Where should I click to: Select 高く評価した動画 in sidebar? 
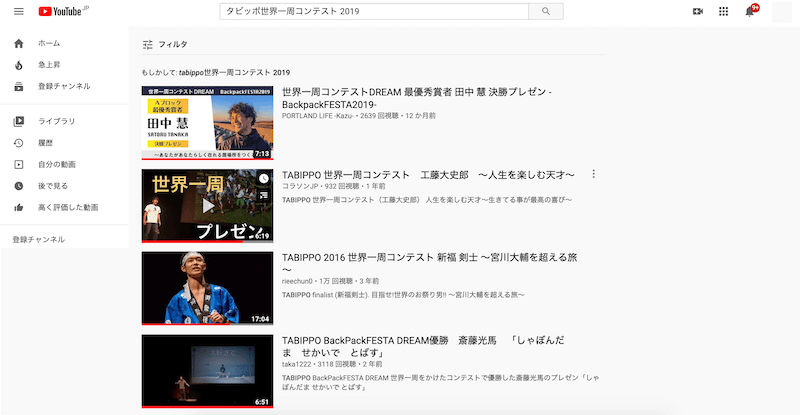[x=68, y=207]
